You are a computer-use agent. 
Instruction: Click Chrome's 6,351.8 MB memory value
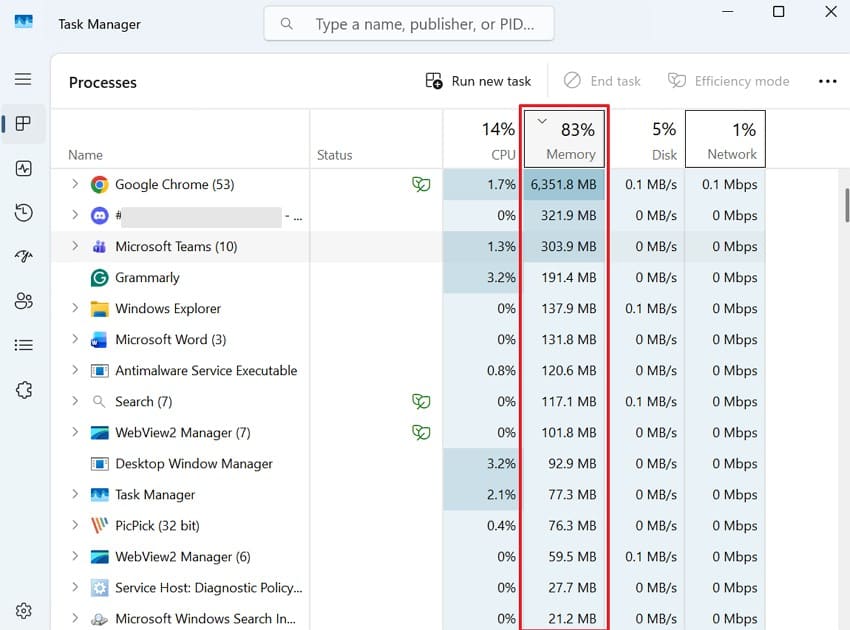[564, 185]
